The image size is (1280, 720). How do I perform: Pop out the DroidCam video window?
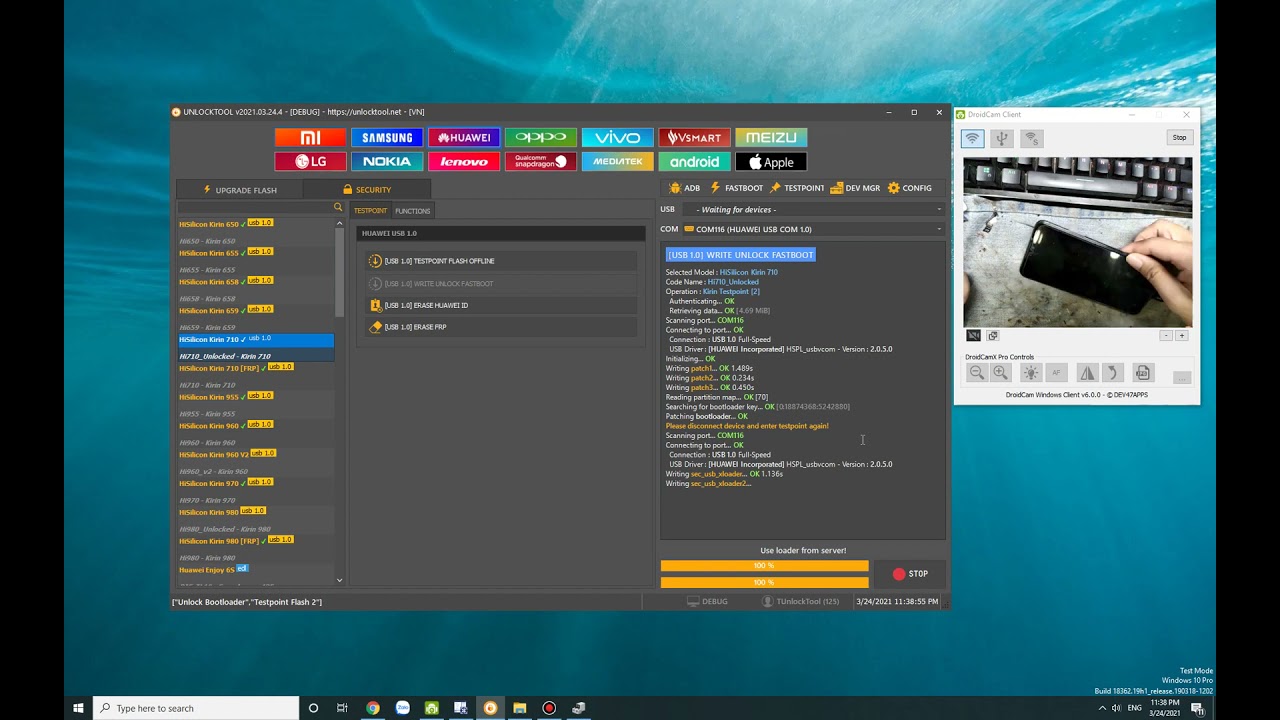pos(993,336)
